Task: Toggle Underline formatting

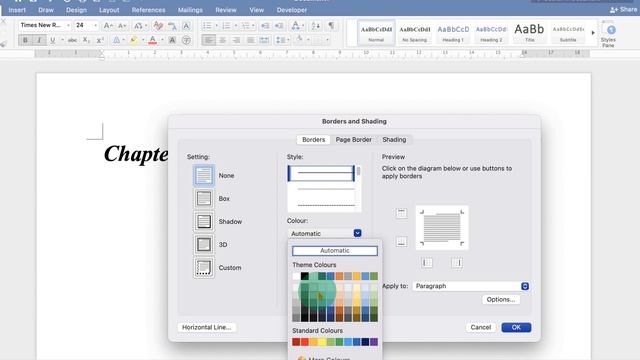Action: pyautogui.click(x=53, y=40)
